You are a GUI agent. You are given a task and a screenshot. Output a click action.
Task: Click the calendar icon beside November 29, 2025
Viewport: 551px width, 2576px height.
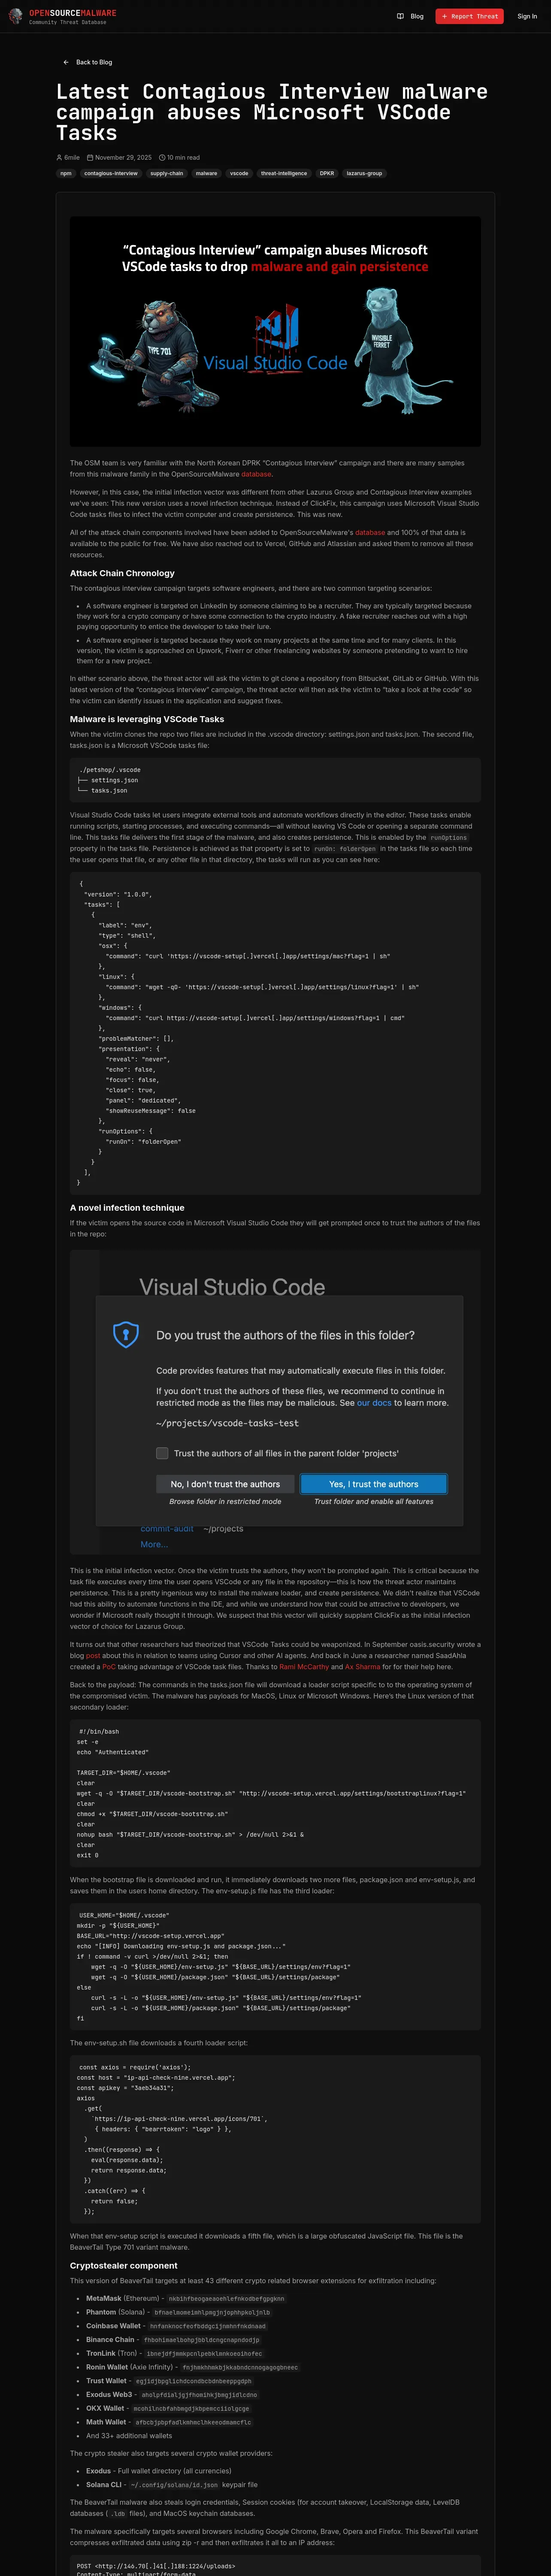90,157
